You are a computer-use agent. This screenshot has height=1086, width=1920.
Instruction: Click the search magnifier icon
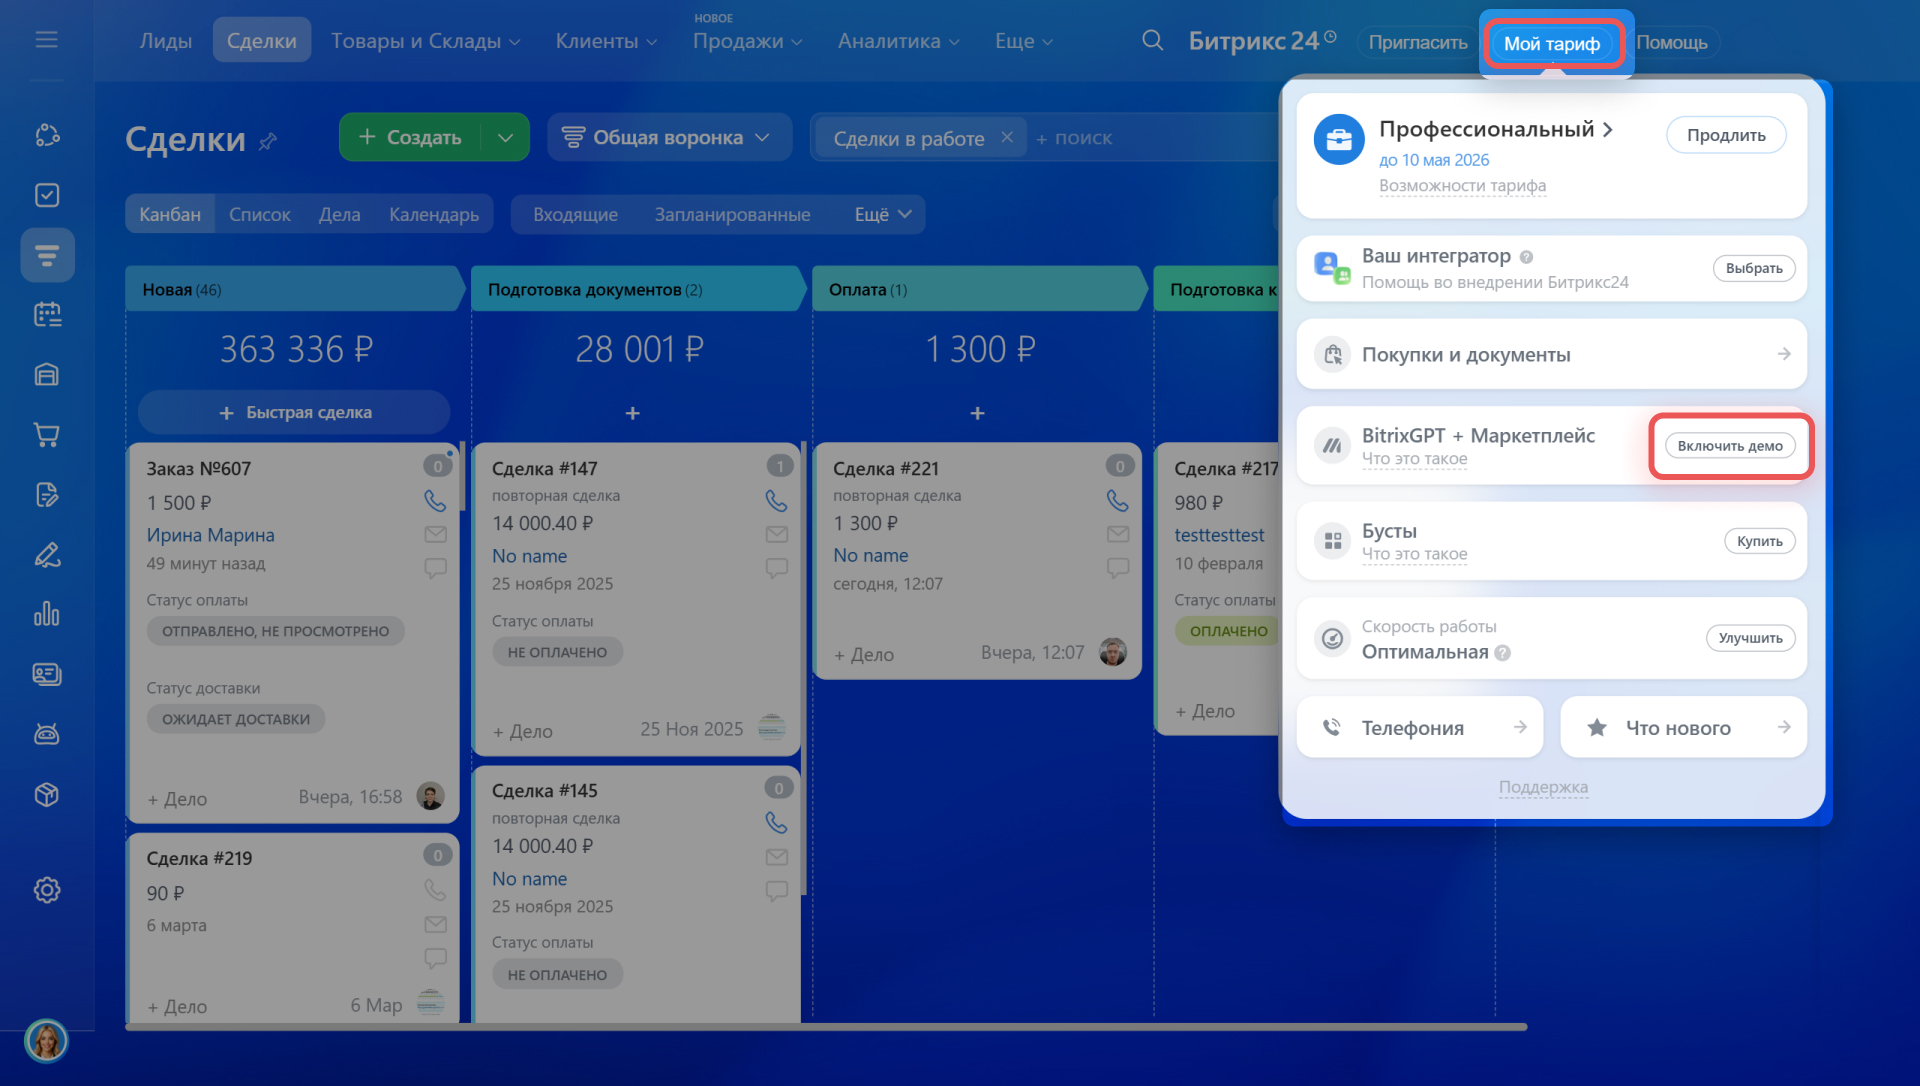tap(1152, 41)
